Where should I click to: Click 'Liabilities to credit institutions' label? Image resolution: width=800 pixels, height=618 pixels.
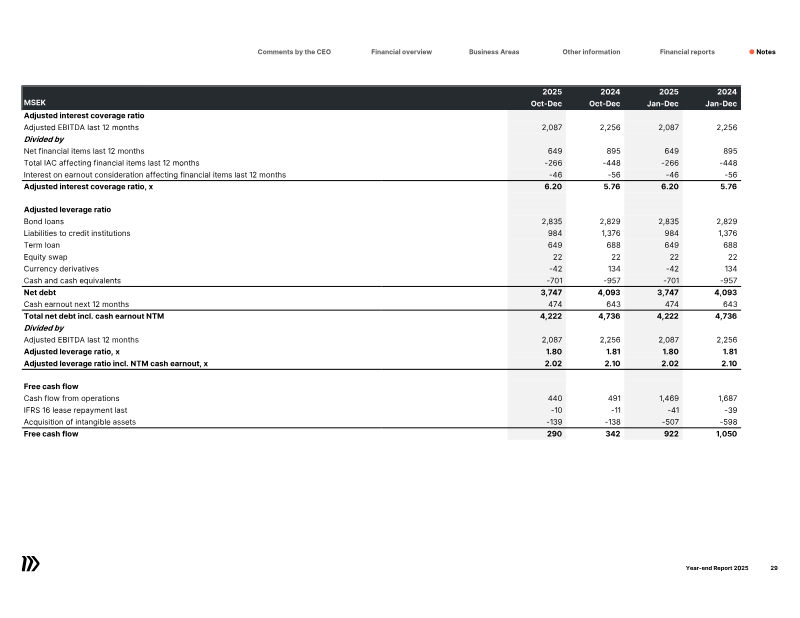tap(77, 233)
